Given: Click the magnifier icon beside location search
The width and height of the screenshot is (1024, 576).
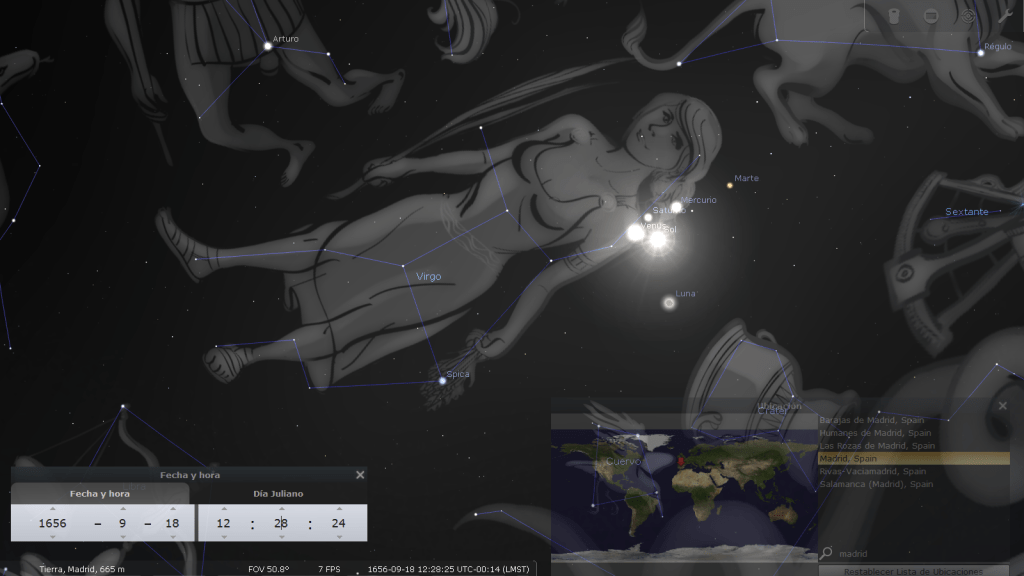Looking at the screenshot, I should click(826, 554).
